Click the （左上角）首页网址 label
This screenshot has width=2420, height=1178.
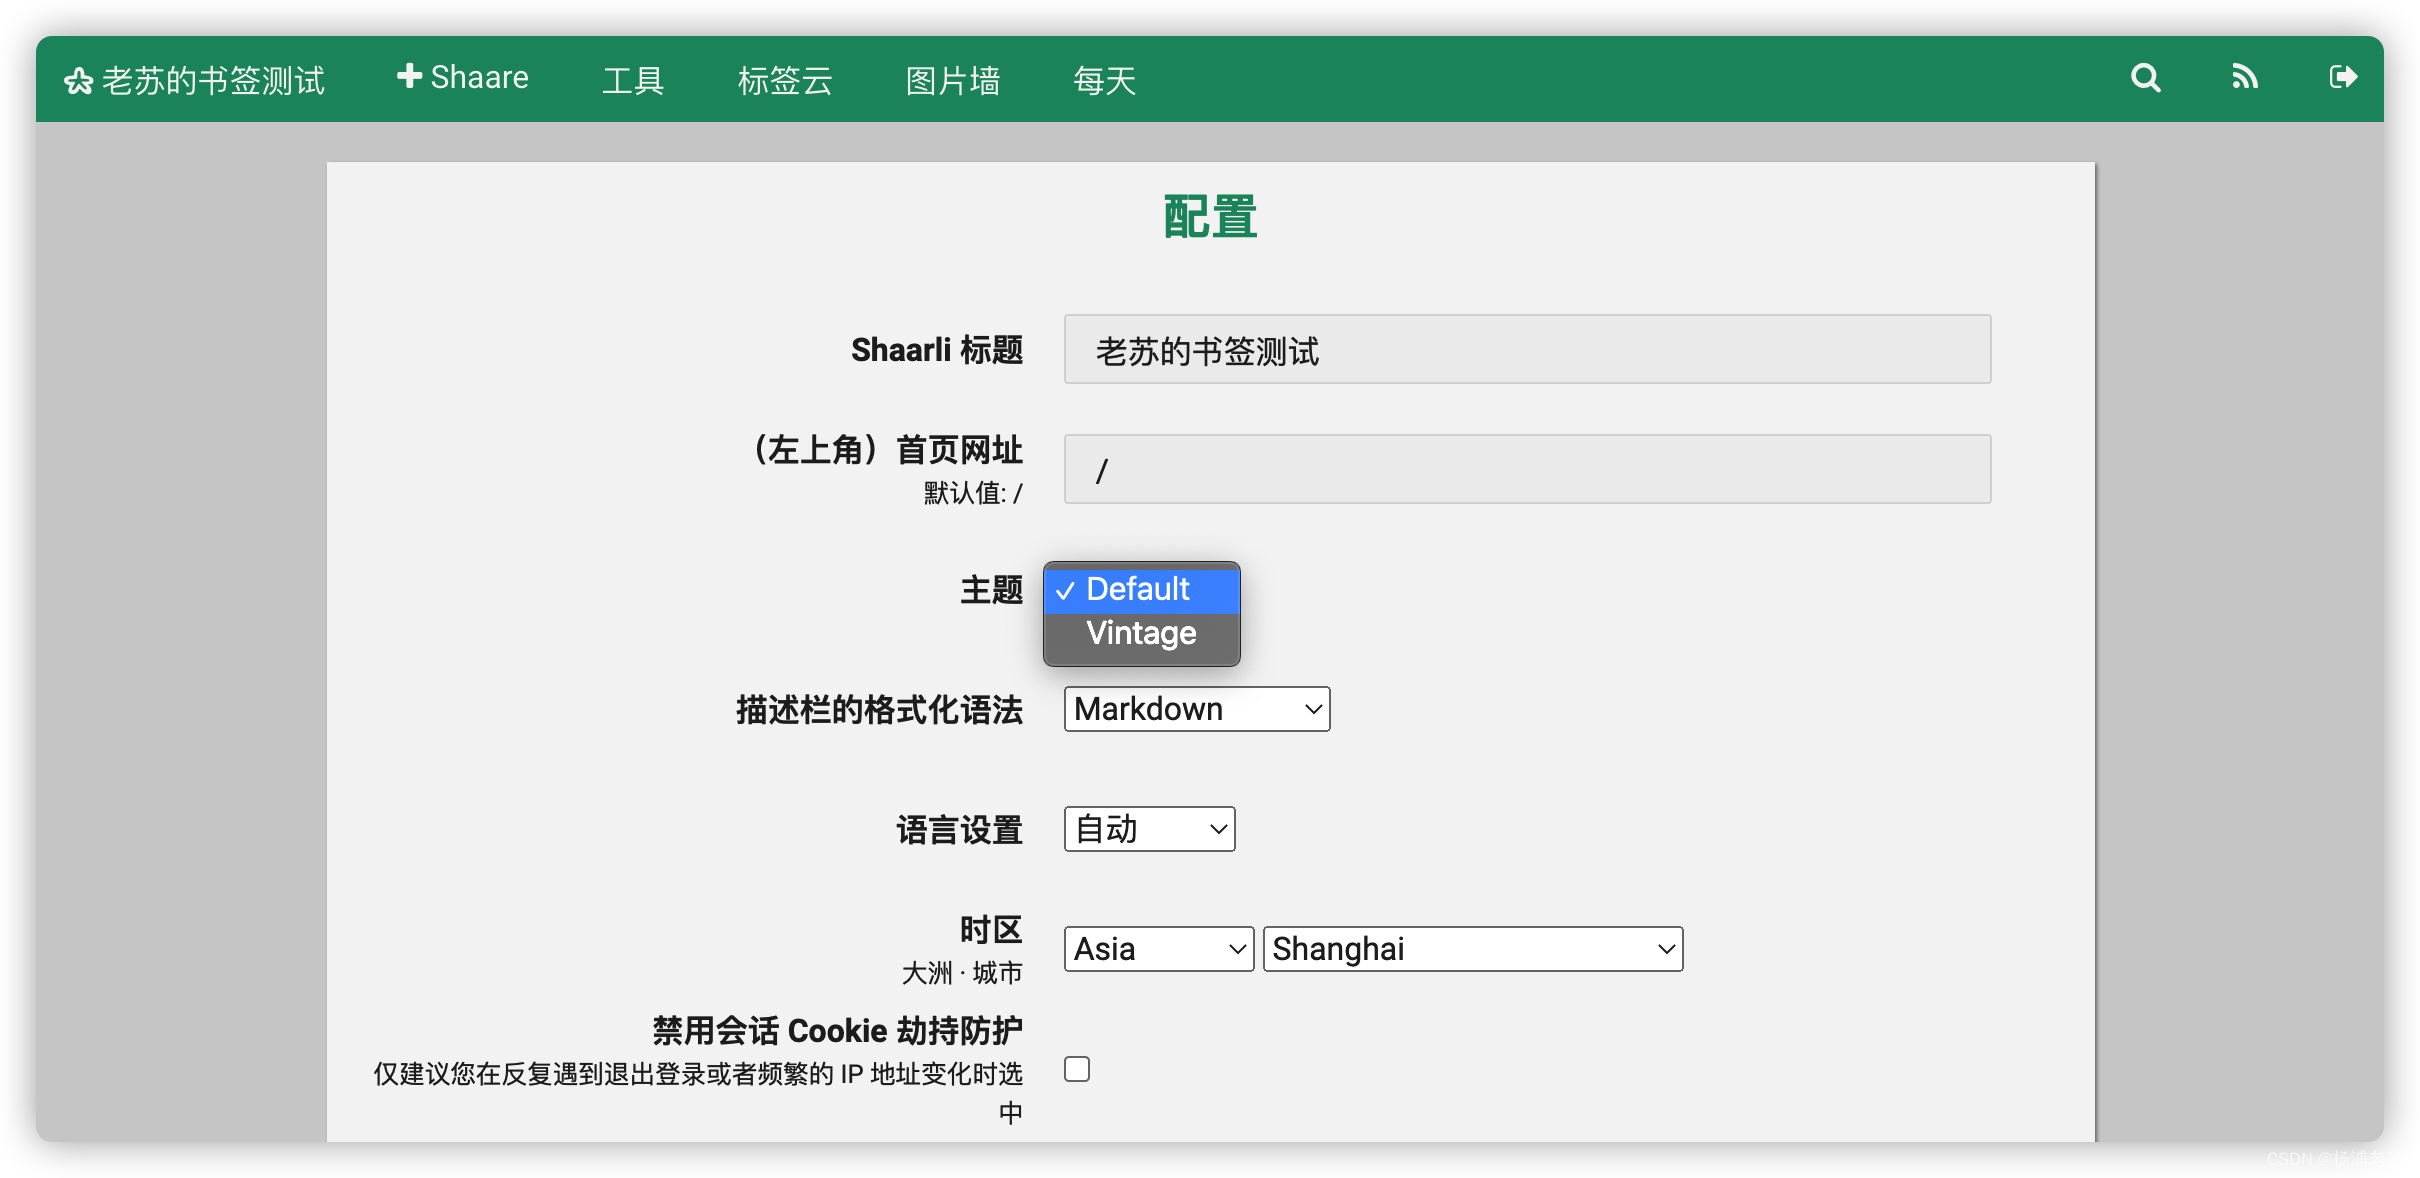click(885, 450)
